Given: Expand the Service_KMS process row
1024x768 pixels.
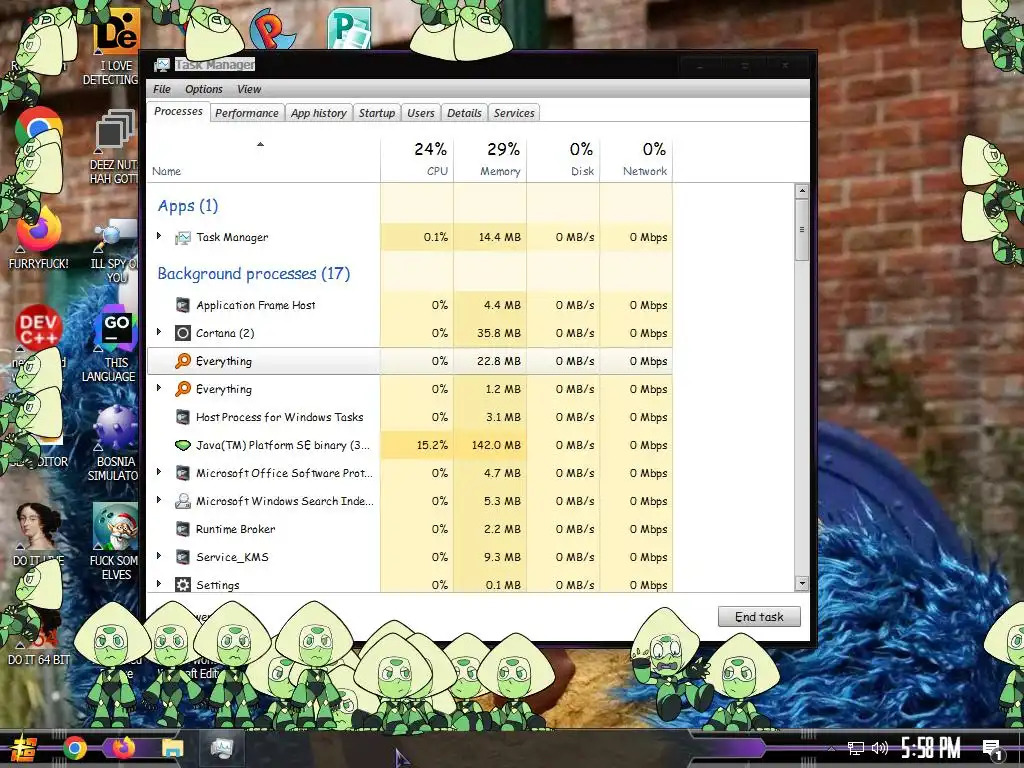Looking at the screenshot, I should [159, 556].
